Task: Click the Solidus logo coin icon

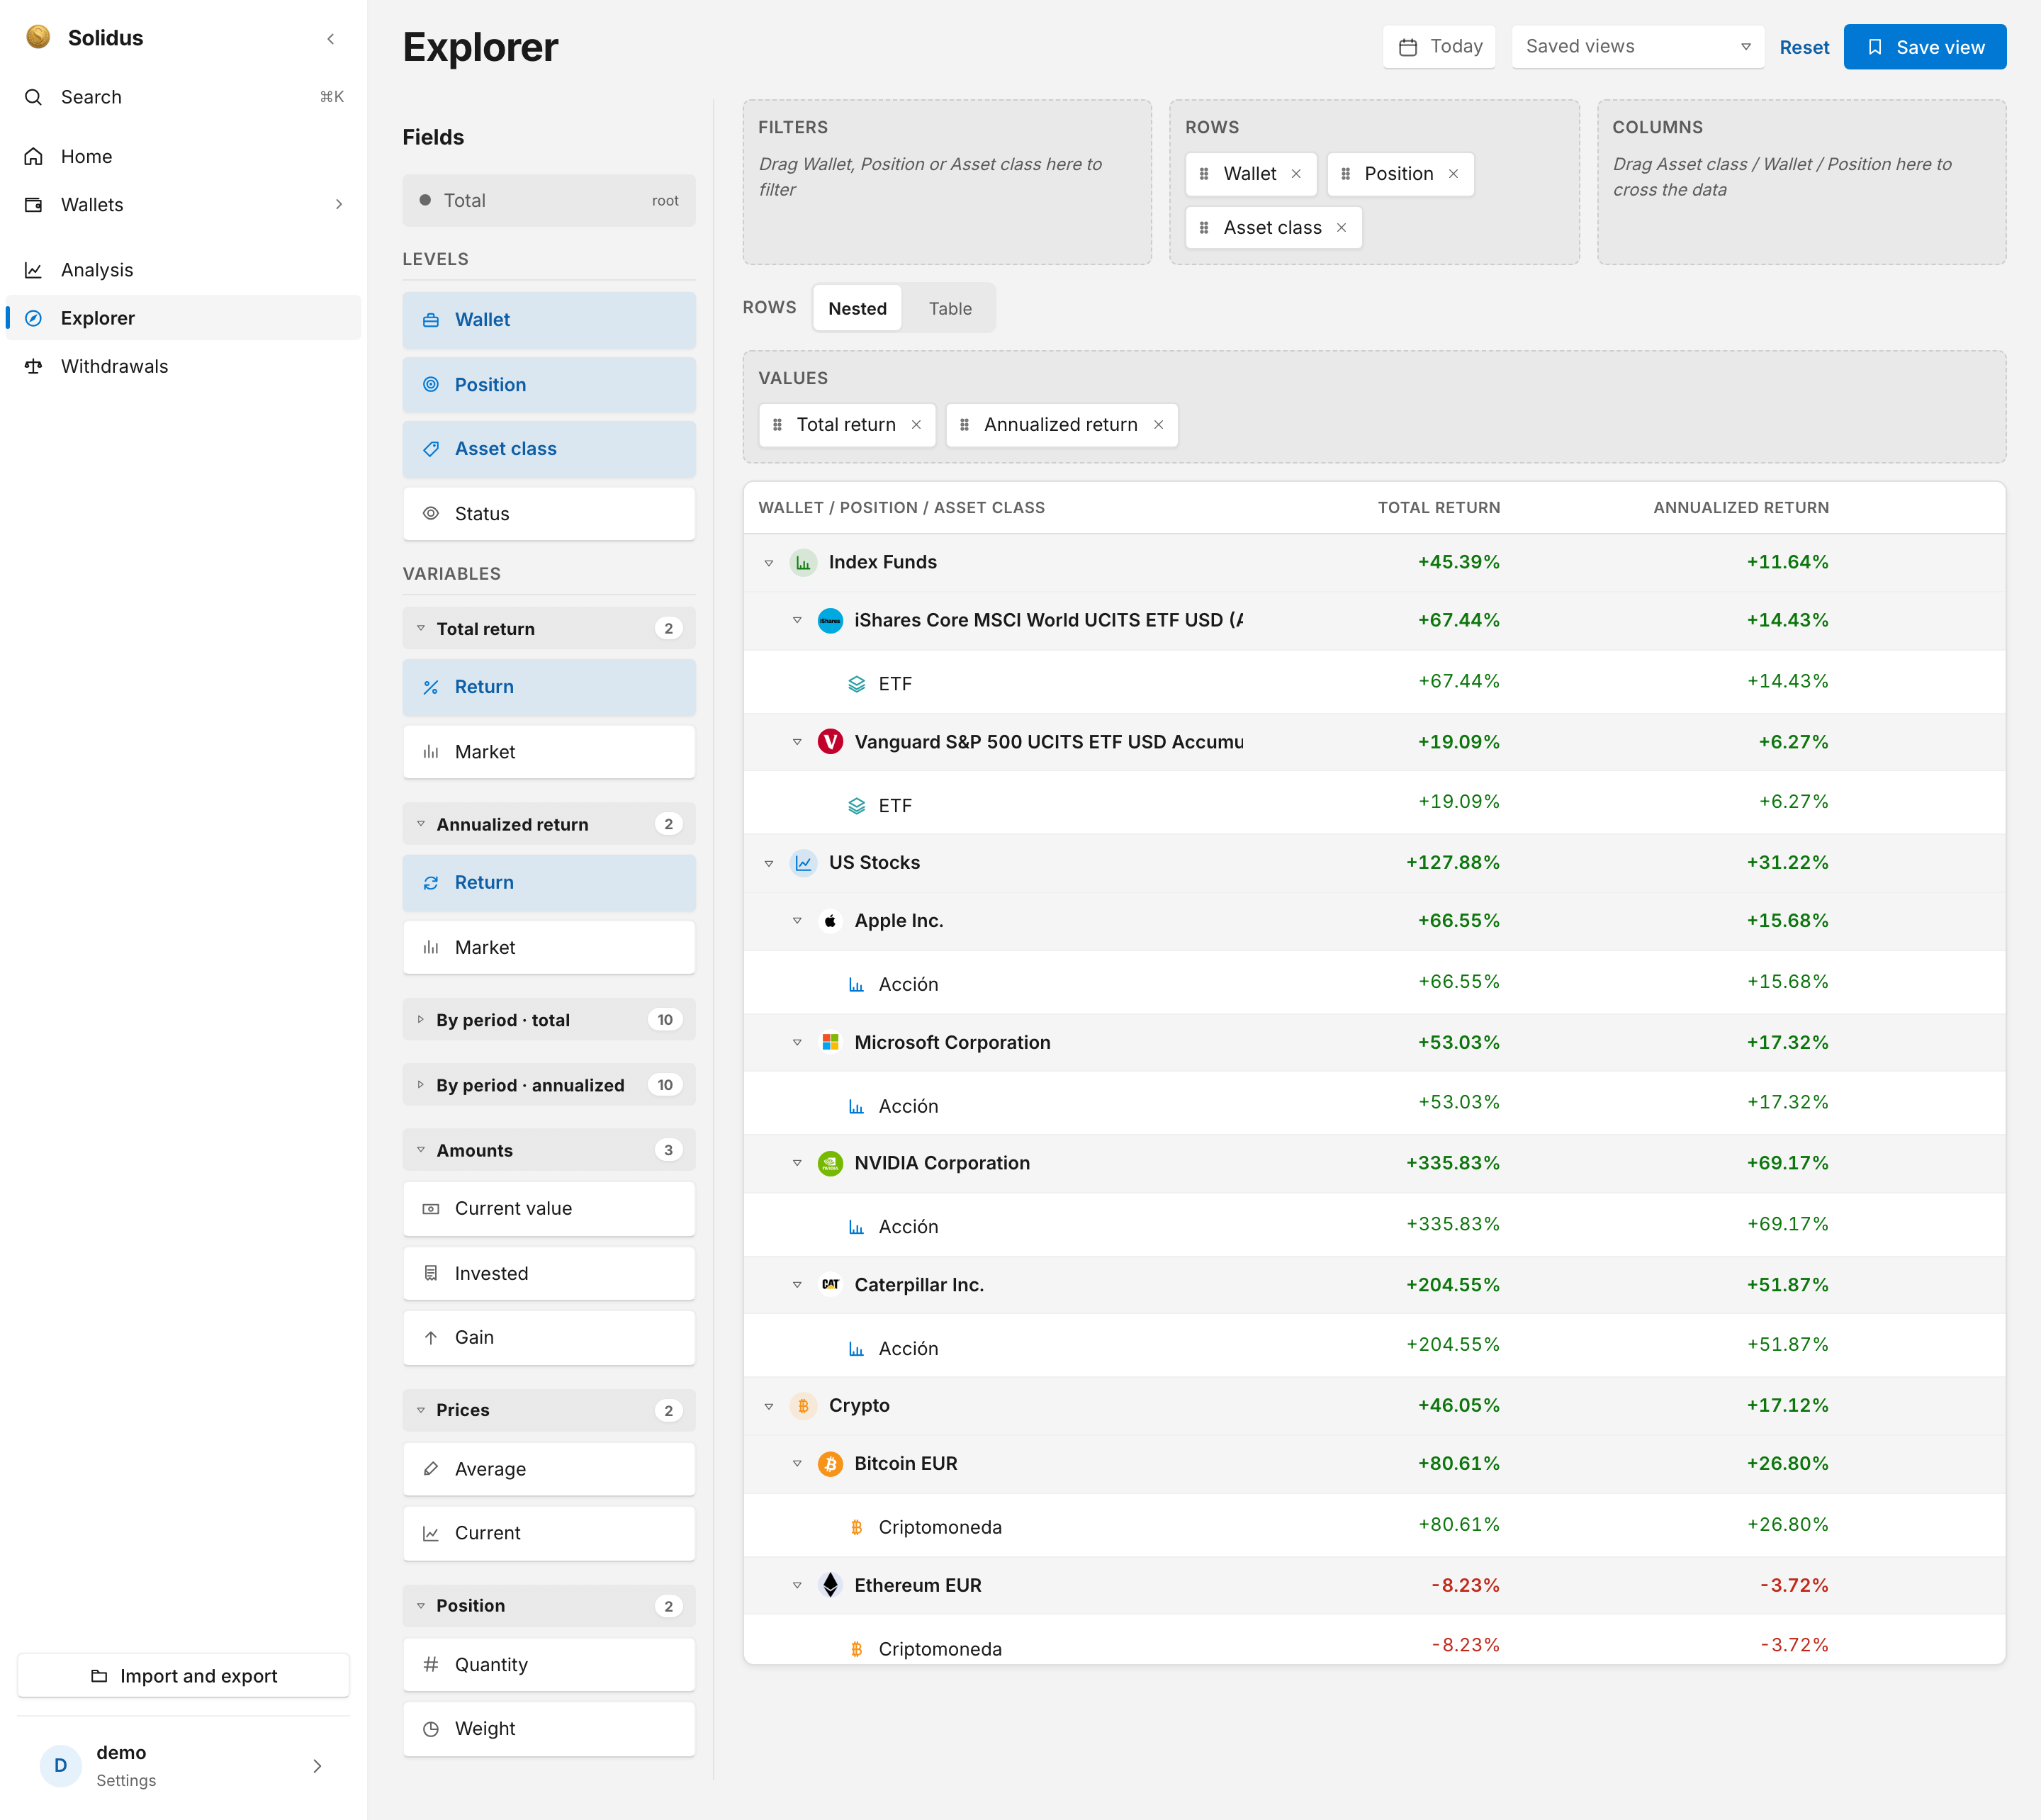Action: point(38,37)
